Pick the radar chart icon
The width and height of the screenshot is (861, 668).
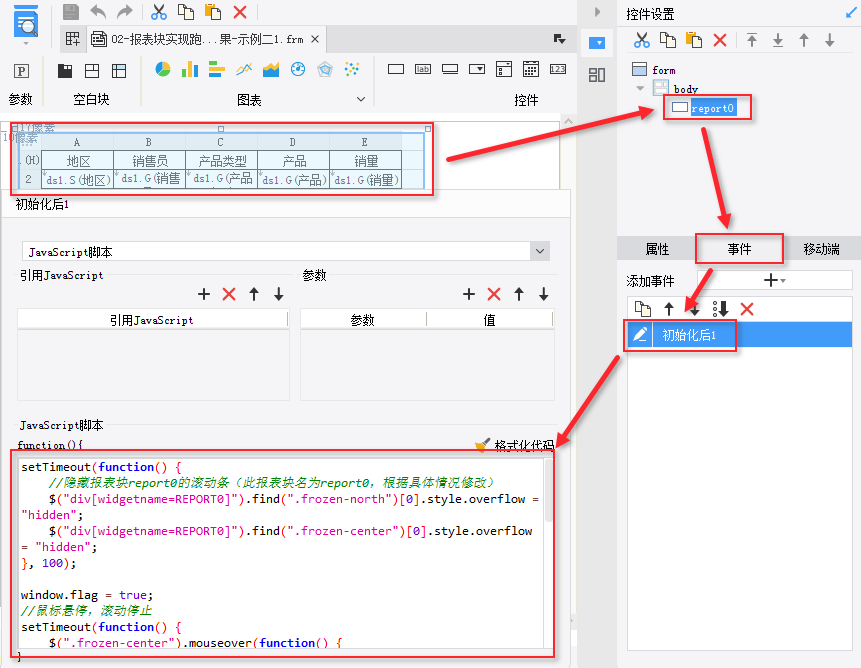coord(324,70)
